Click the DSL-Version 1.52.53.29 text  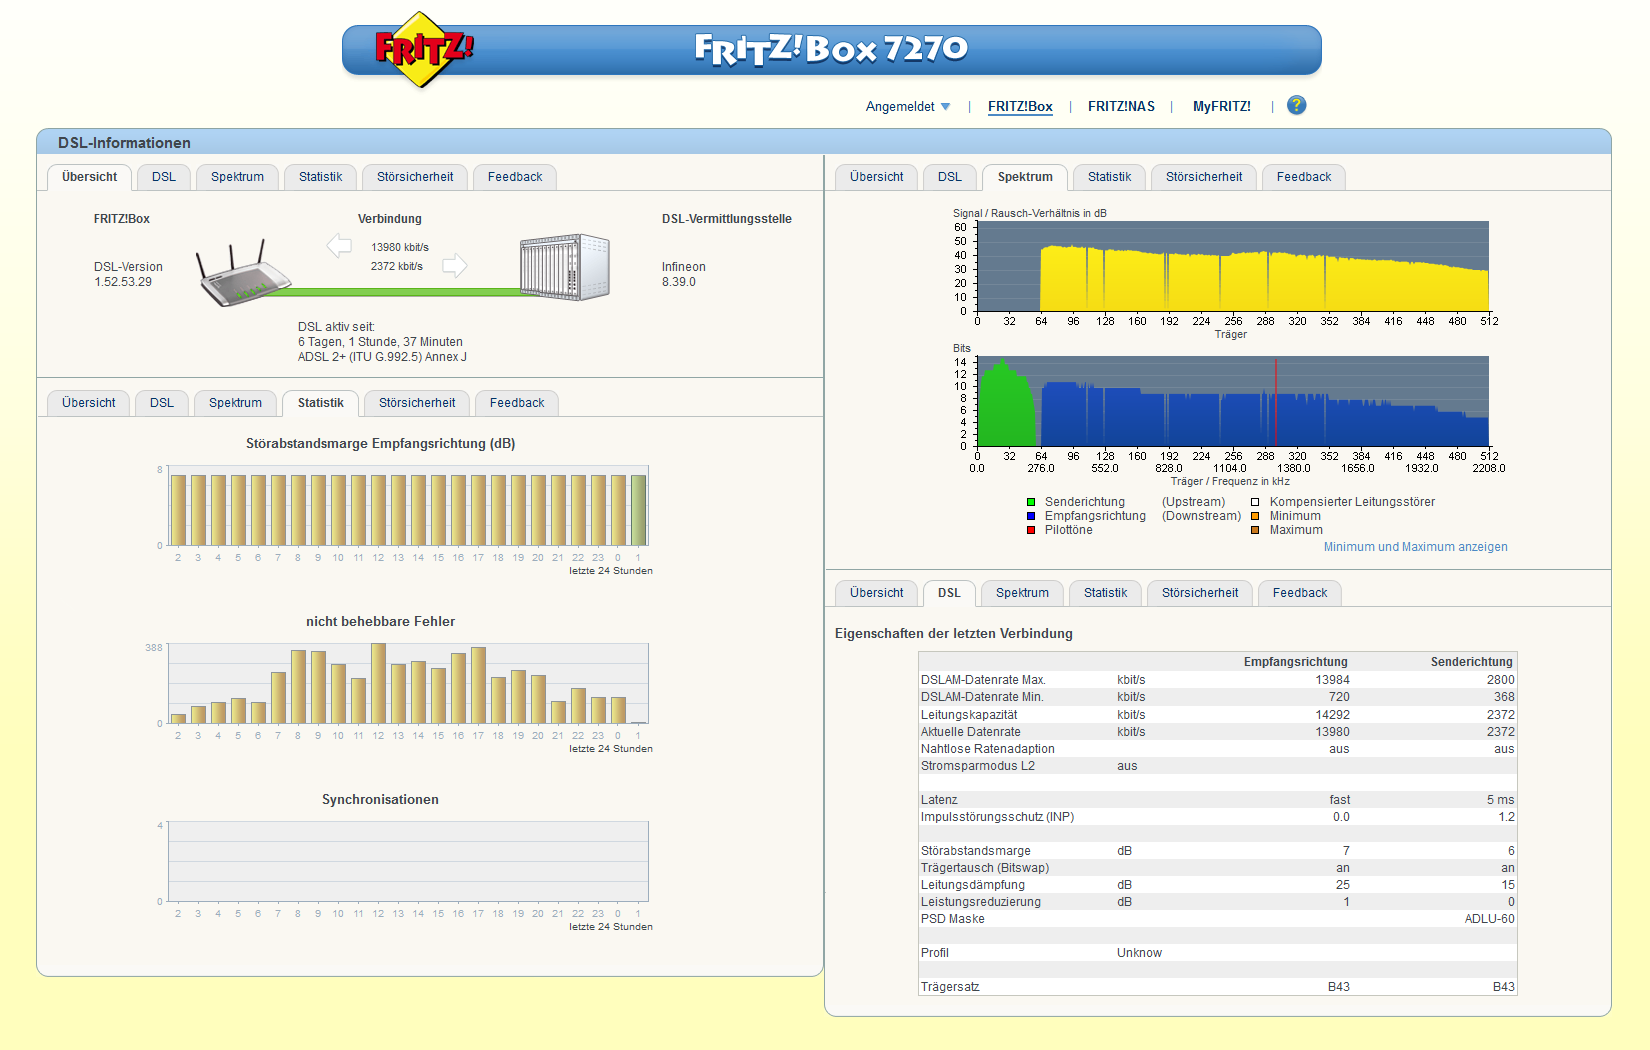click(128, 274)
